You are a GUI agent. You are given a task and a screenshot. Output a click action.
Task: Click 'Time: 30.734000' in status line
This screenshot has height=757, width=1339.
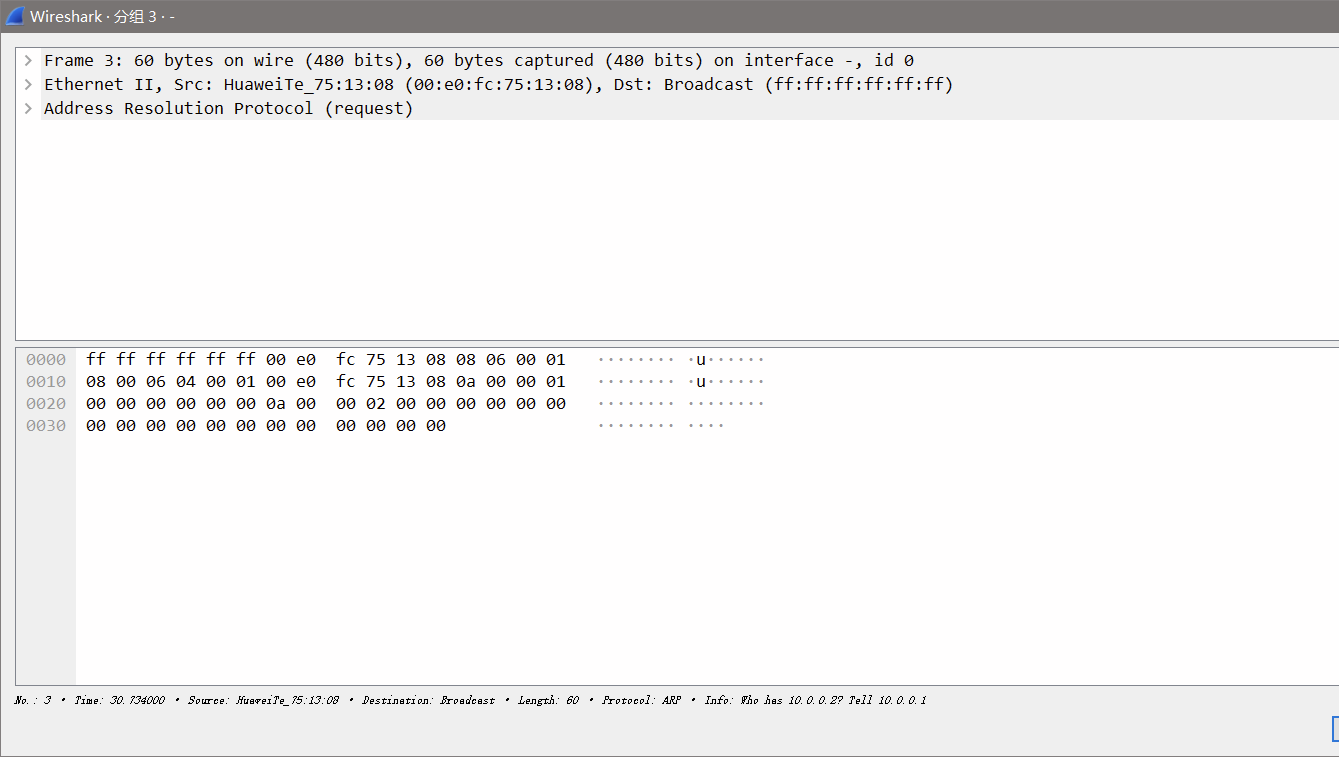pyautogui.click(x=120, y=700)
